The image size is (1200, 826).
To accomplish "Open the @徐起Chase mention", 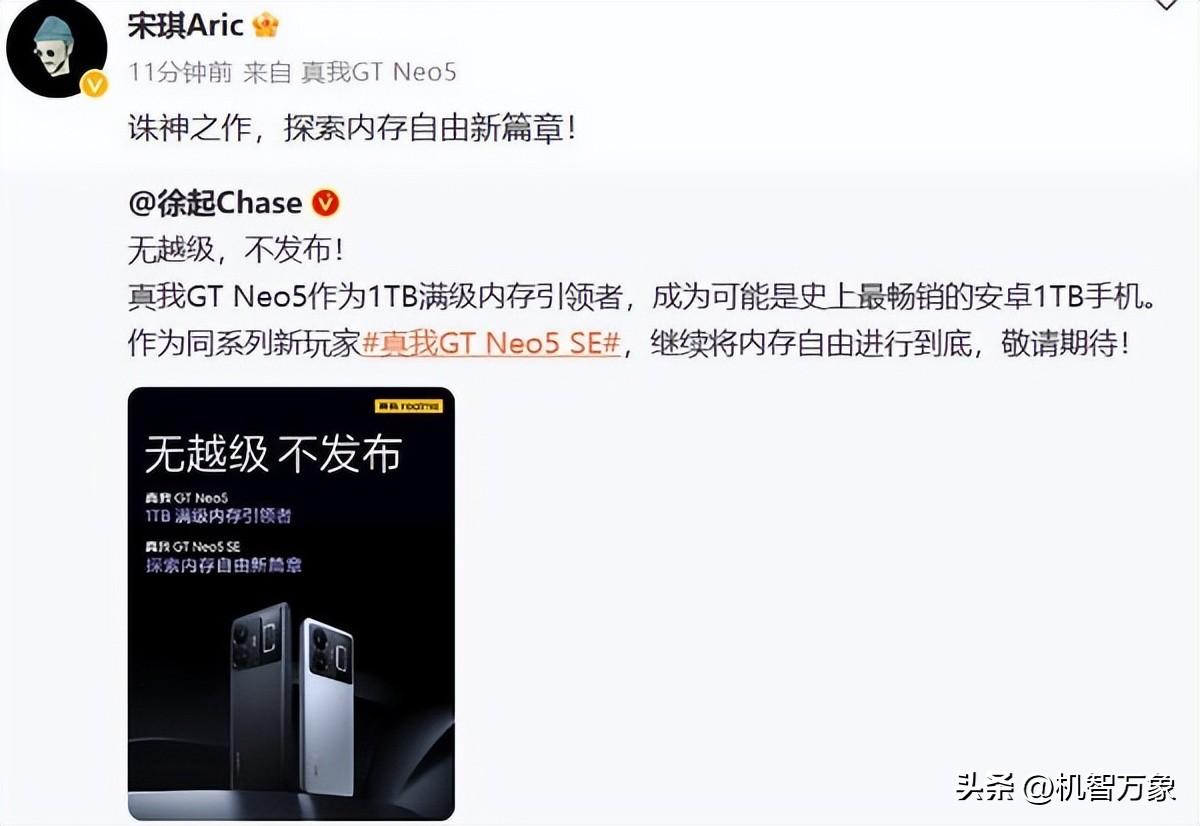I will pos(215,204).
